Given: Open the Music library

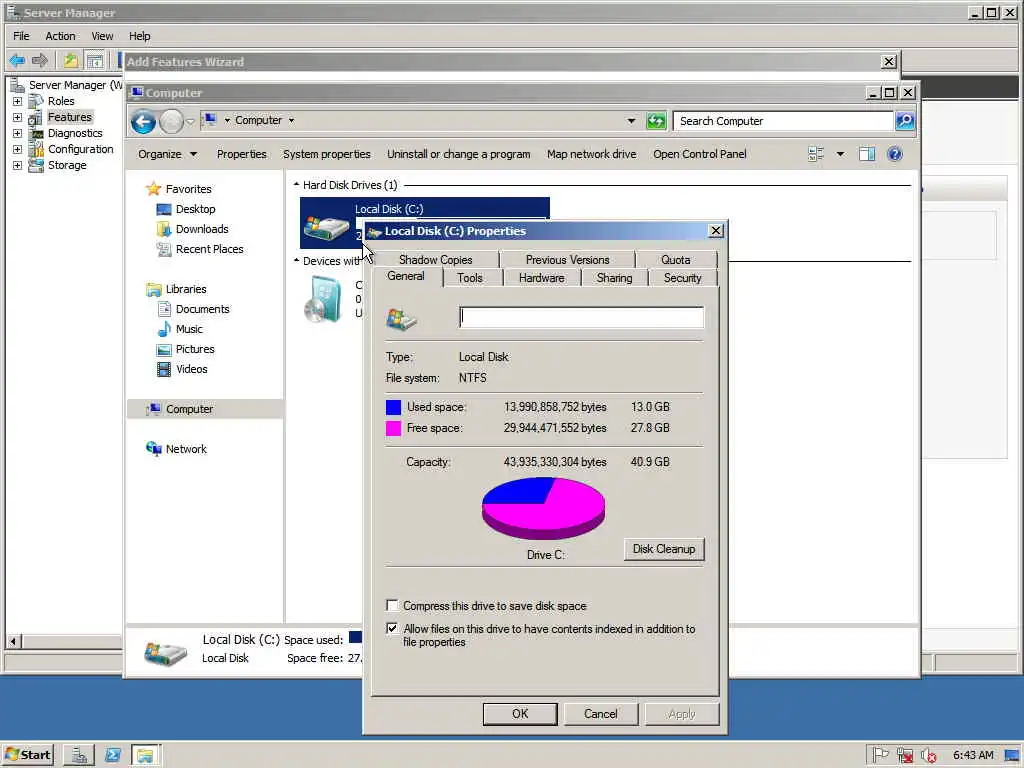Looking at the screenshot, I should (x=189, y=329).
